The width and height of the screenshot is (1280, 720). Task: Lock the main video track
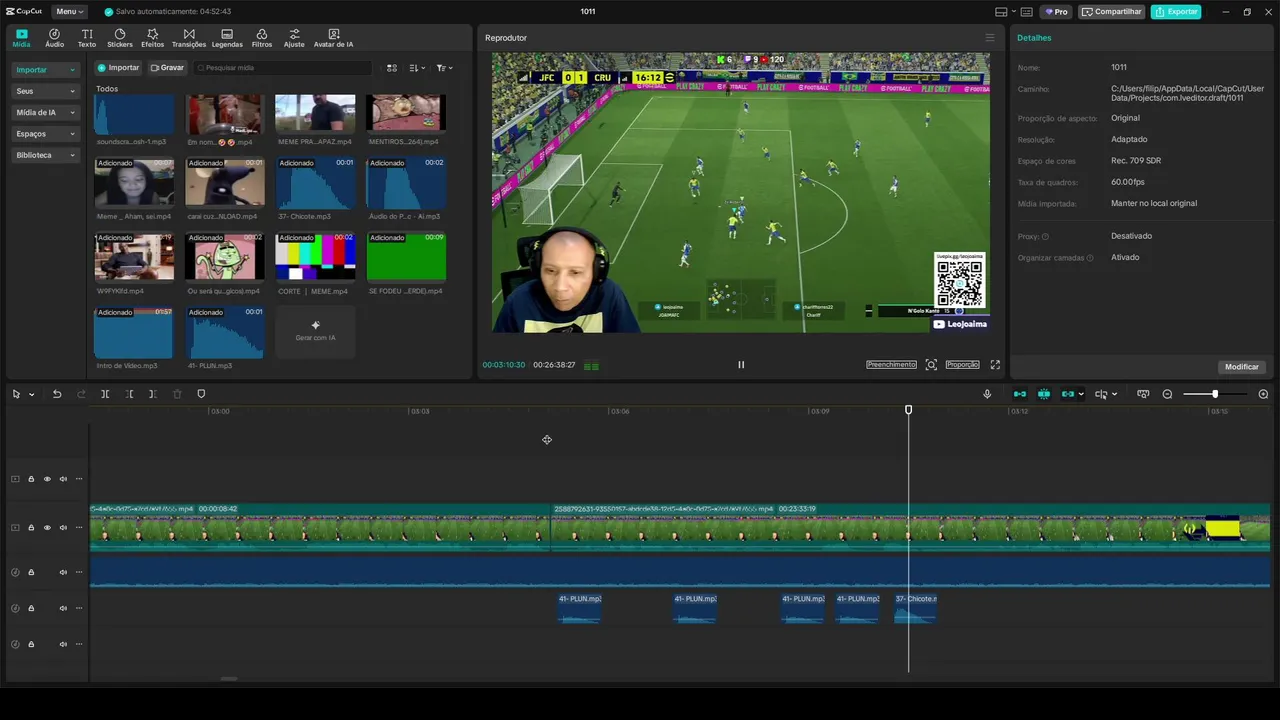[31, 527]
